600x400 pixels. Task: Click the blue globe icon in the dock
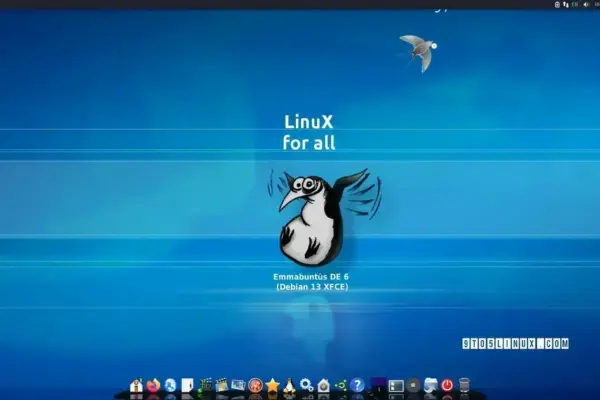170,385
